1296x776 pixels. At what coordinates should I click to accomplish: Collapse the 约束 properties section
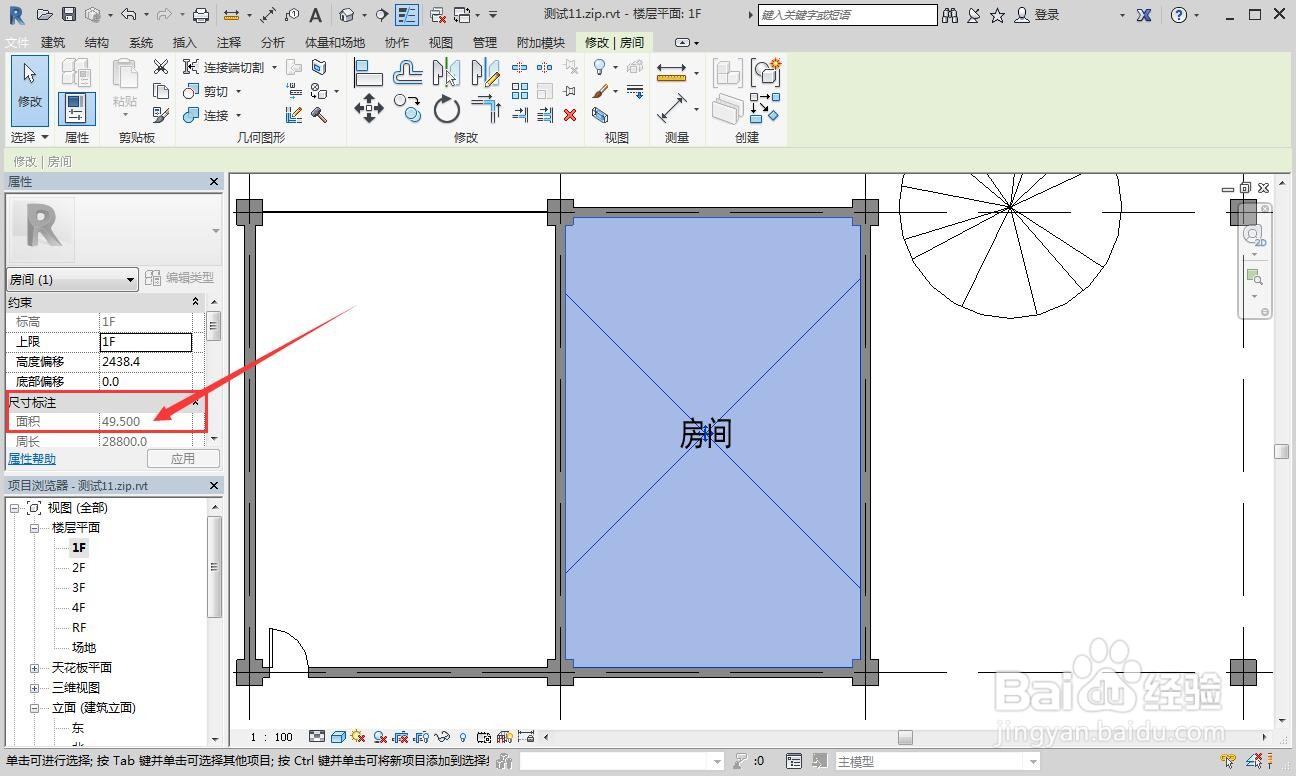(x=196, y=302)
